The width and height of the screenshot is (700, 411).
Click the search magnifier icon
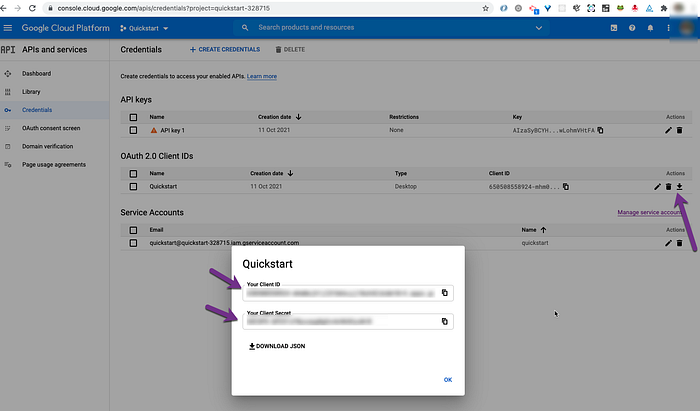point(245,28)
